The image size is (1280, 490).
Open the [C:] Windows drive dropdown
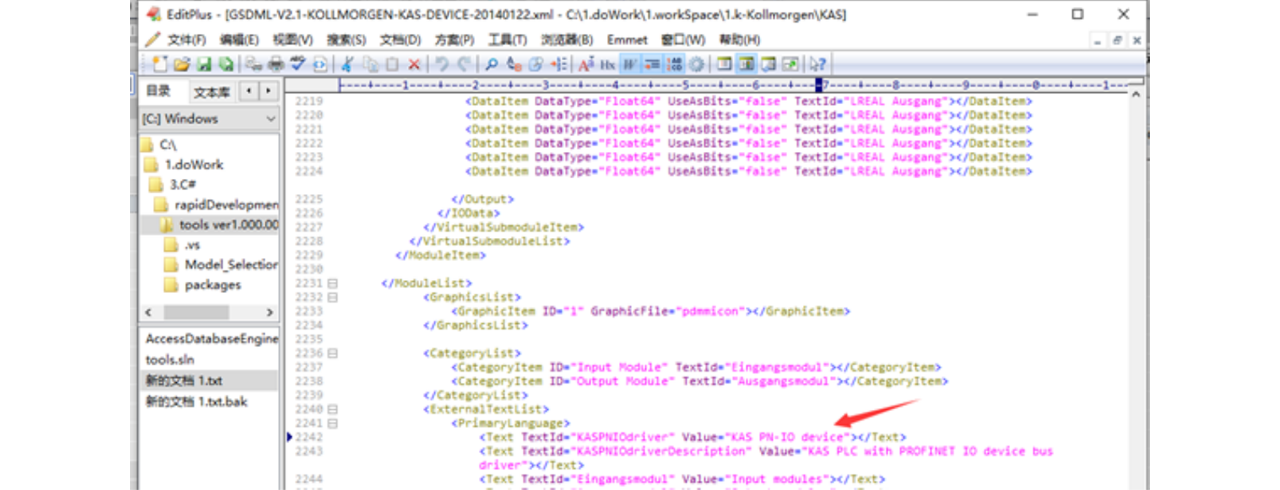pyautogui.click(x=209, y=119)
